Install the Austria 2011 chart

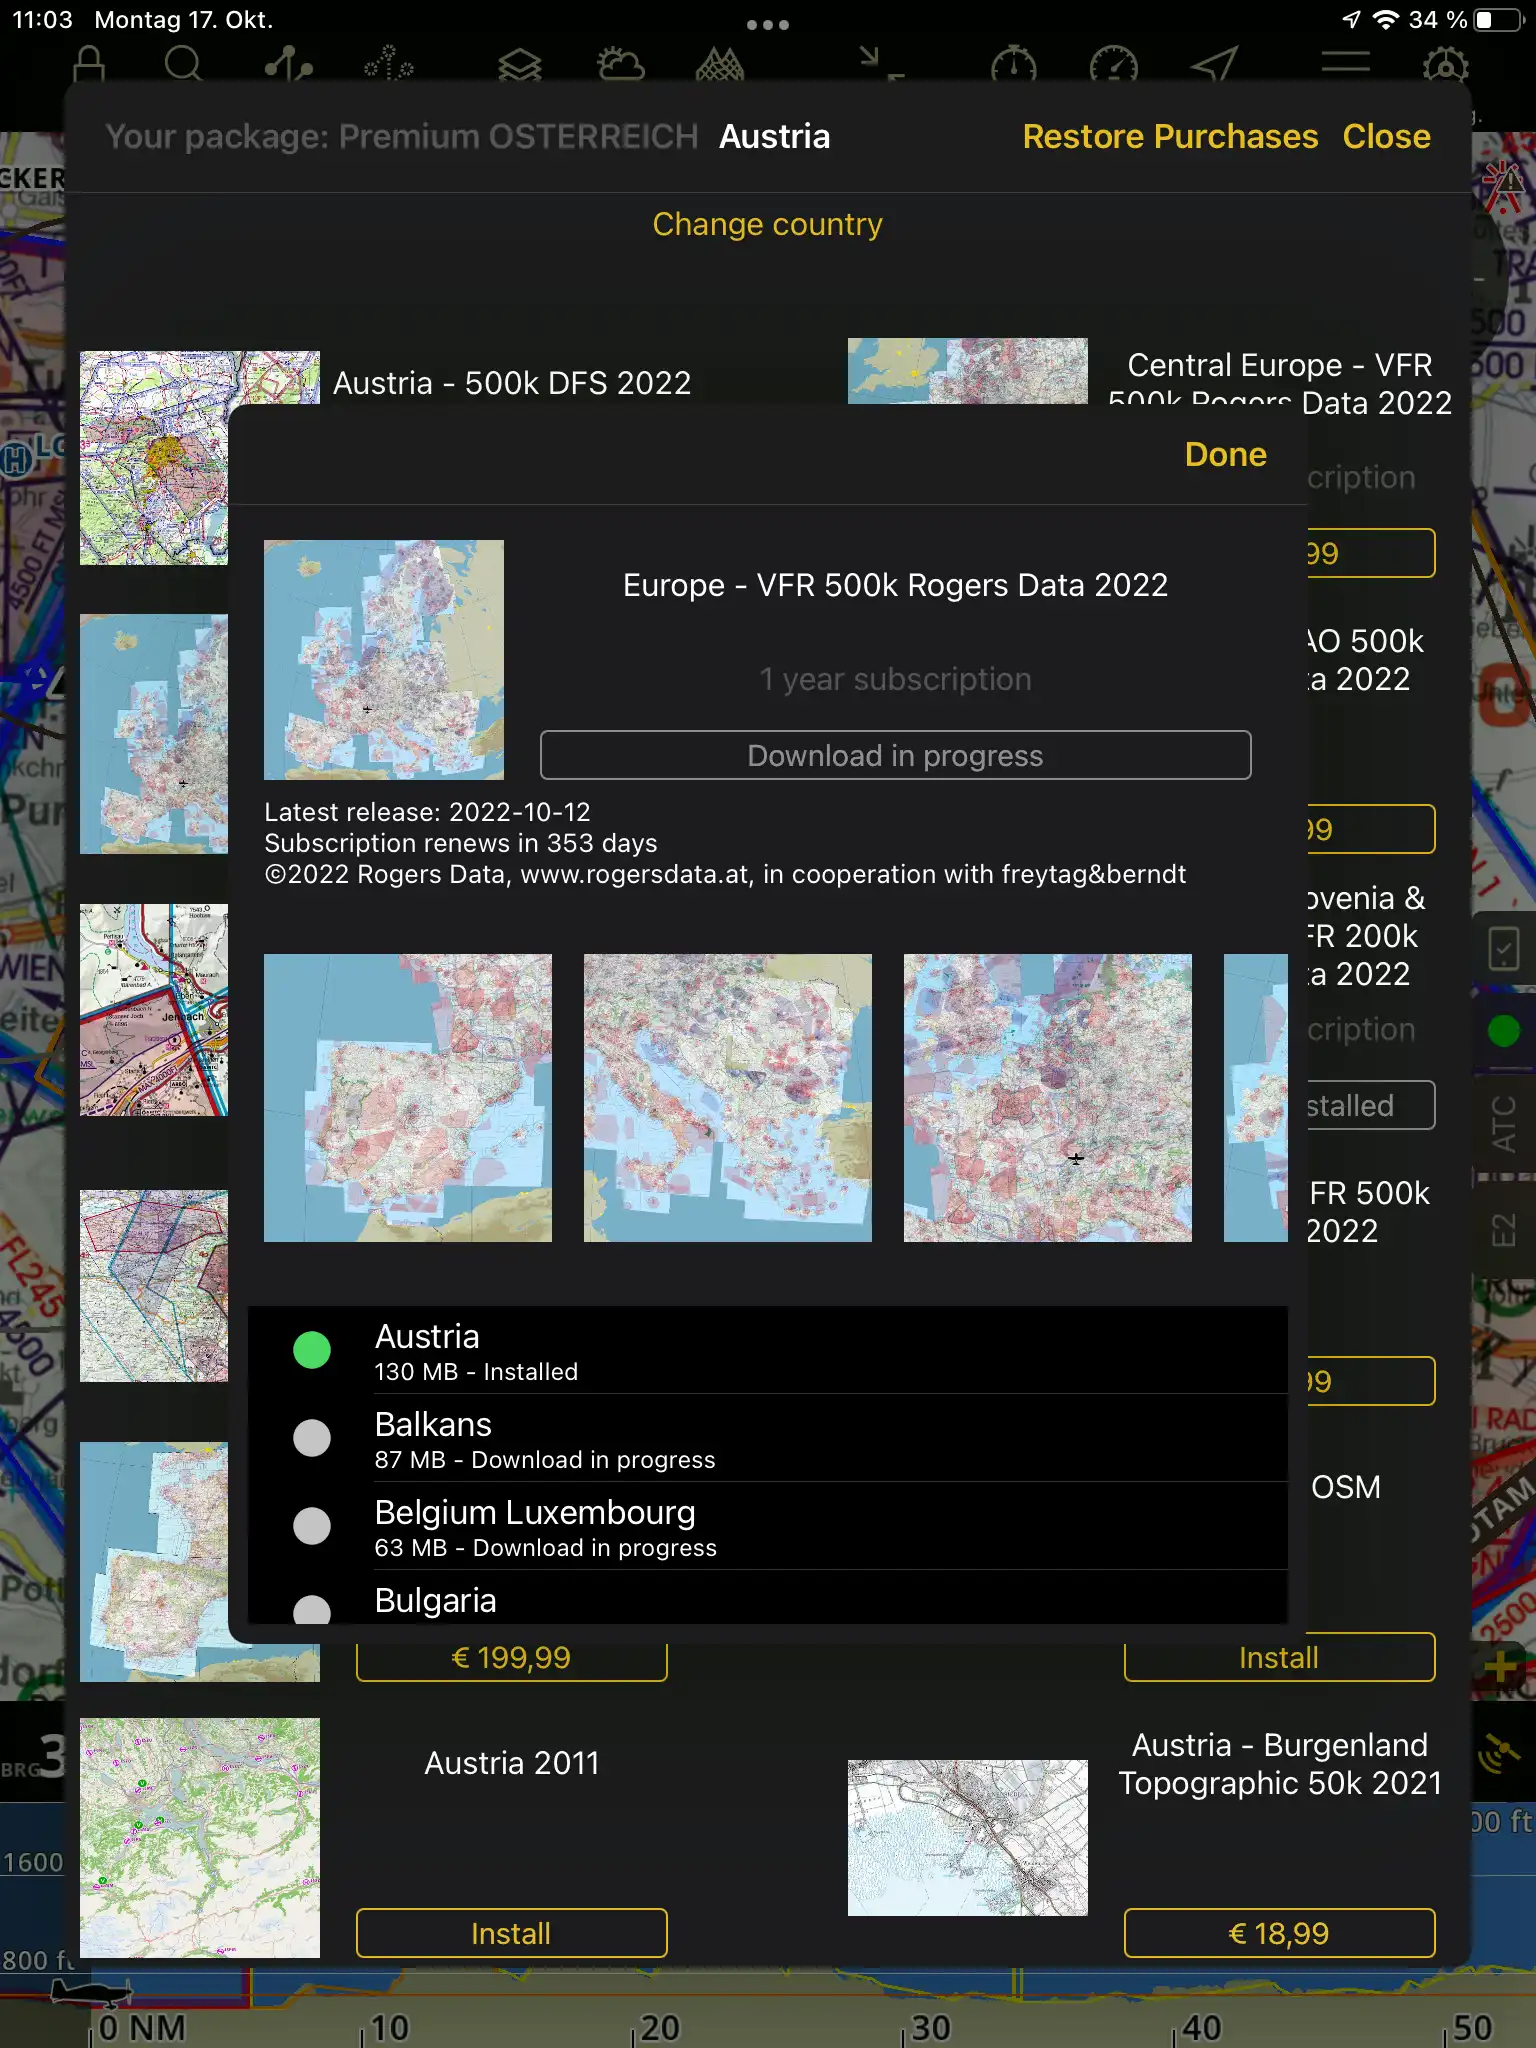coord(511,1933)
